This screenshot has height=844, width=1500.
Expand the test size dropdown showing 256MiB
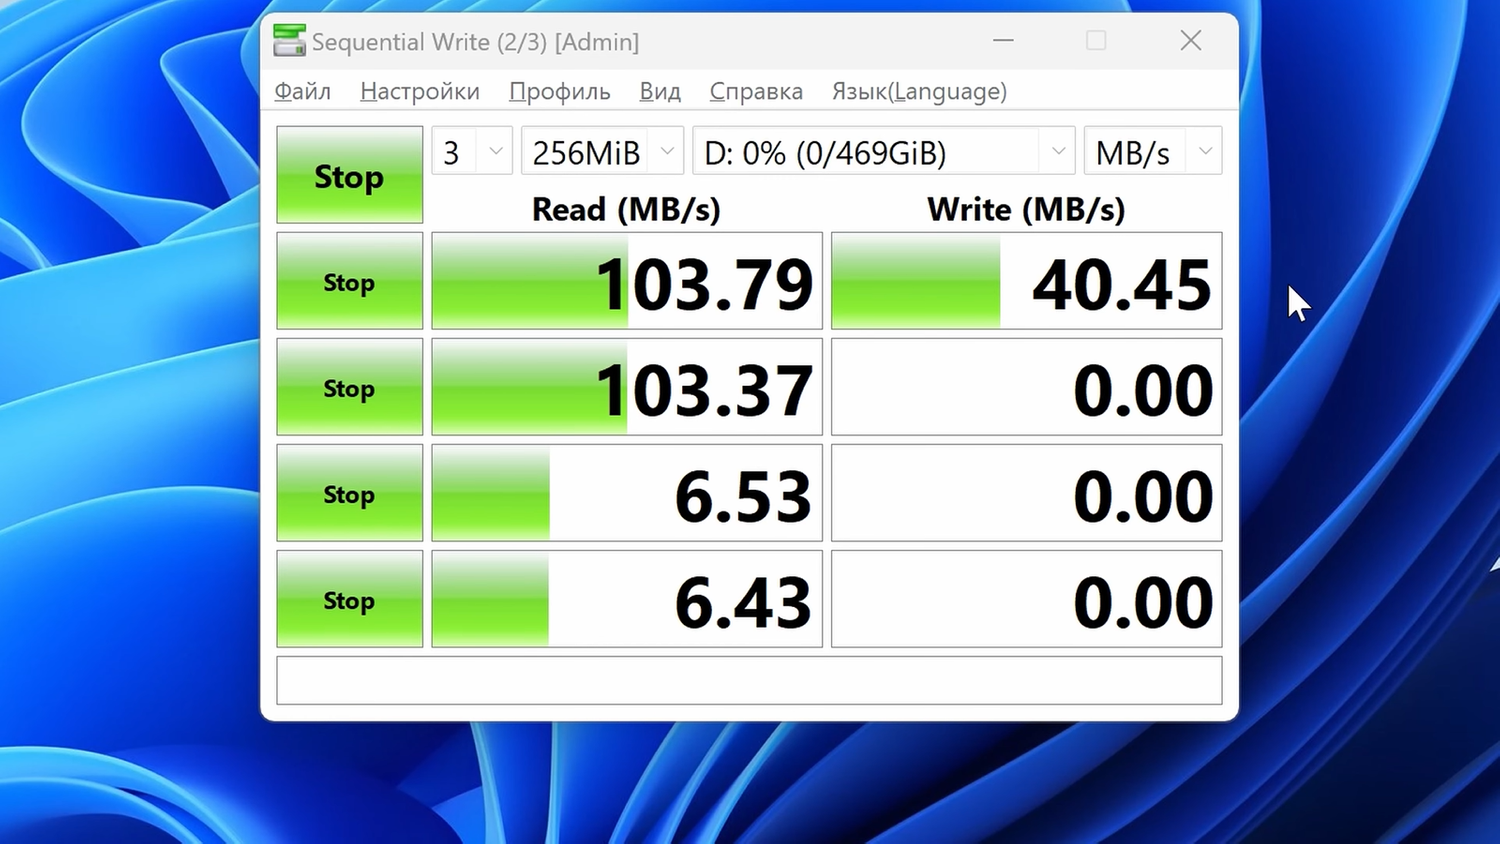tap(602, 151)
